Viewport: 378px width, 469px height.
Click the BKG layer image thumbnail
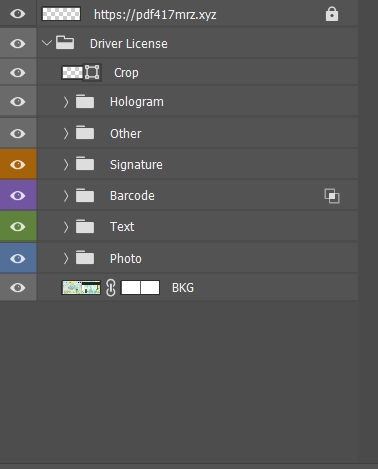[81, 288]
